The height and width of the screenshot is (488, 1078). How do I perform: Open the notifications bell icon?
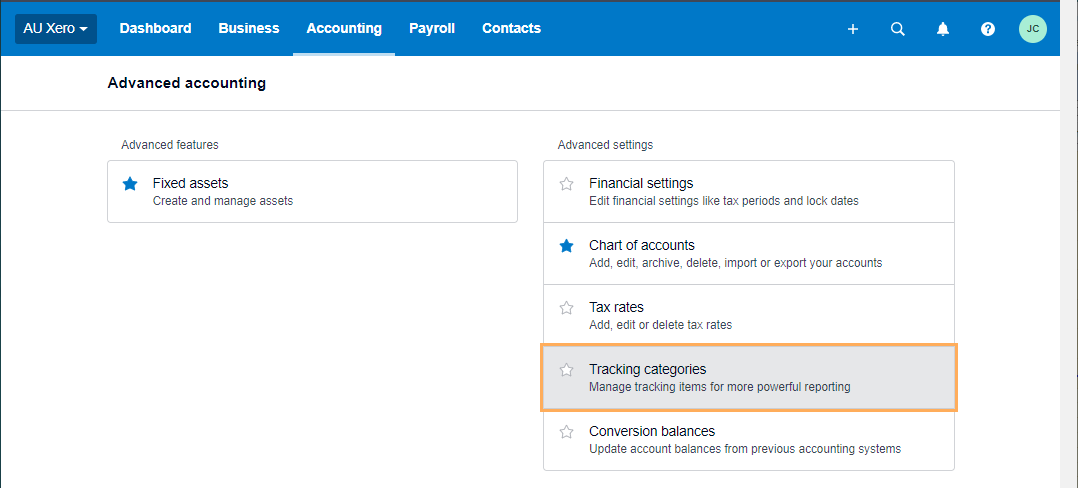click(x=943, y=29)
